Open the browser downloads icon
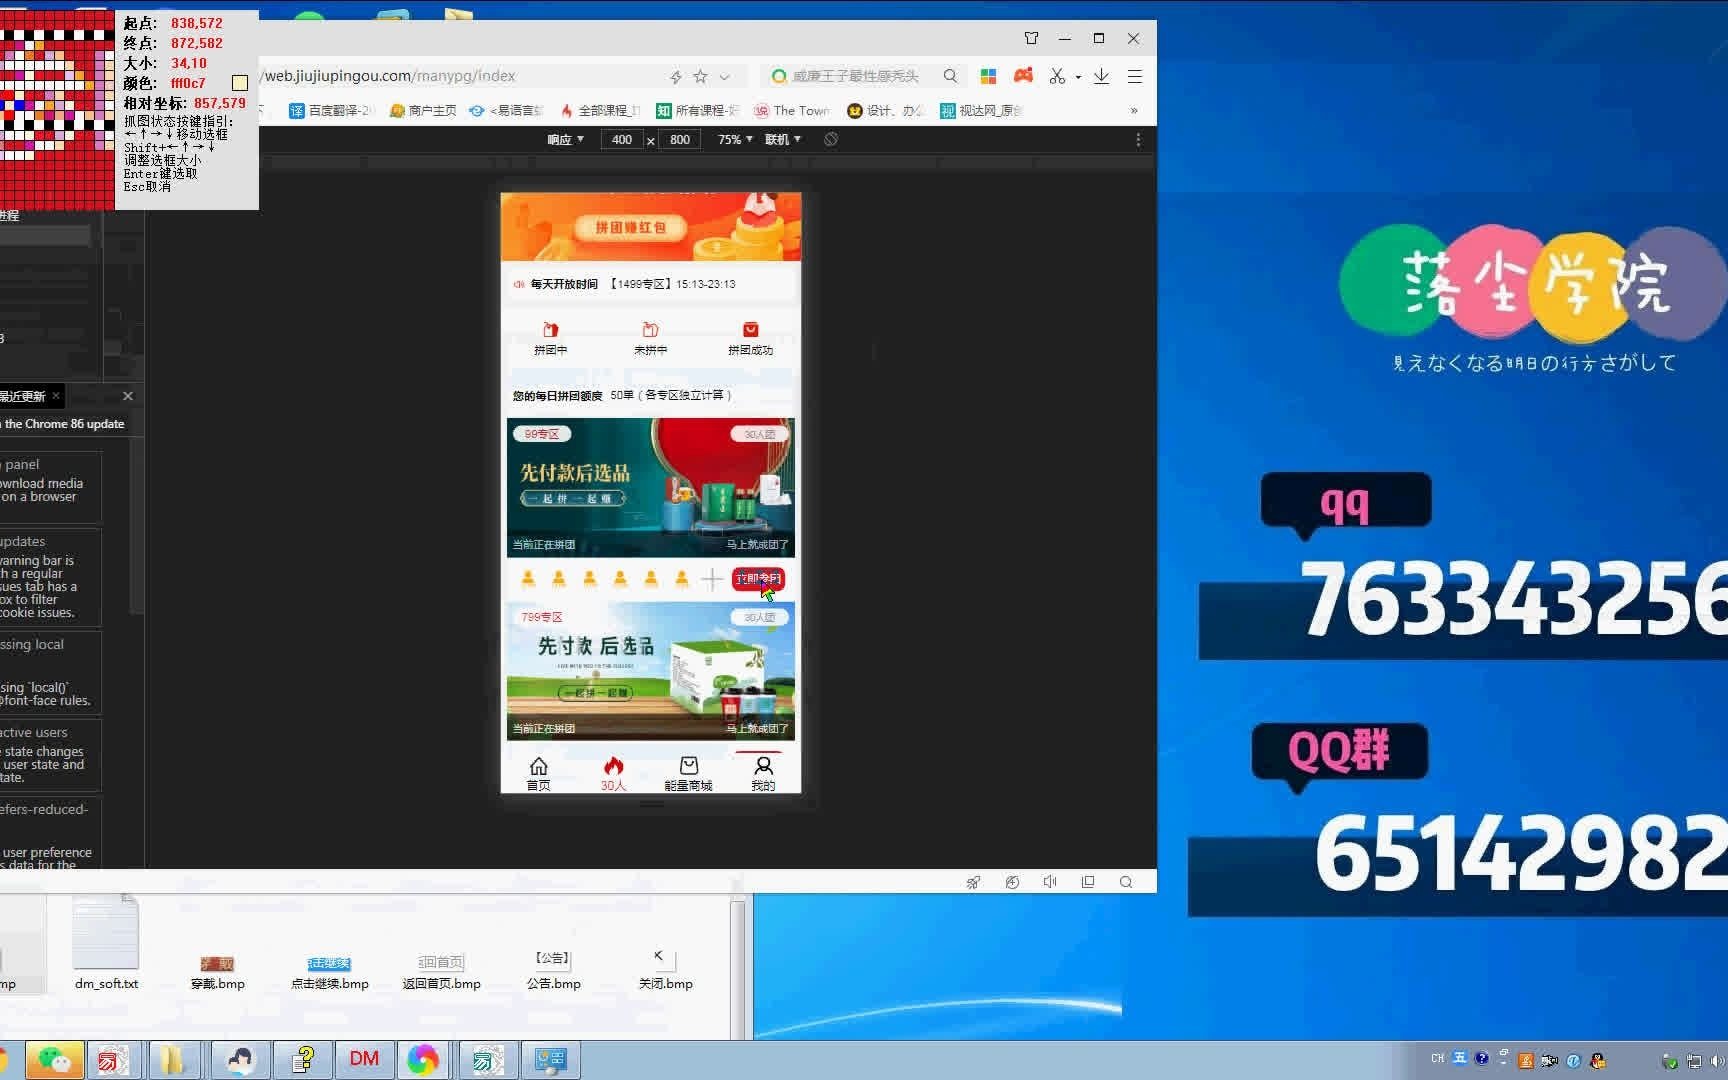1728x1080 pixels. [x=1101, y=76]
